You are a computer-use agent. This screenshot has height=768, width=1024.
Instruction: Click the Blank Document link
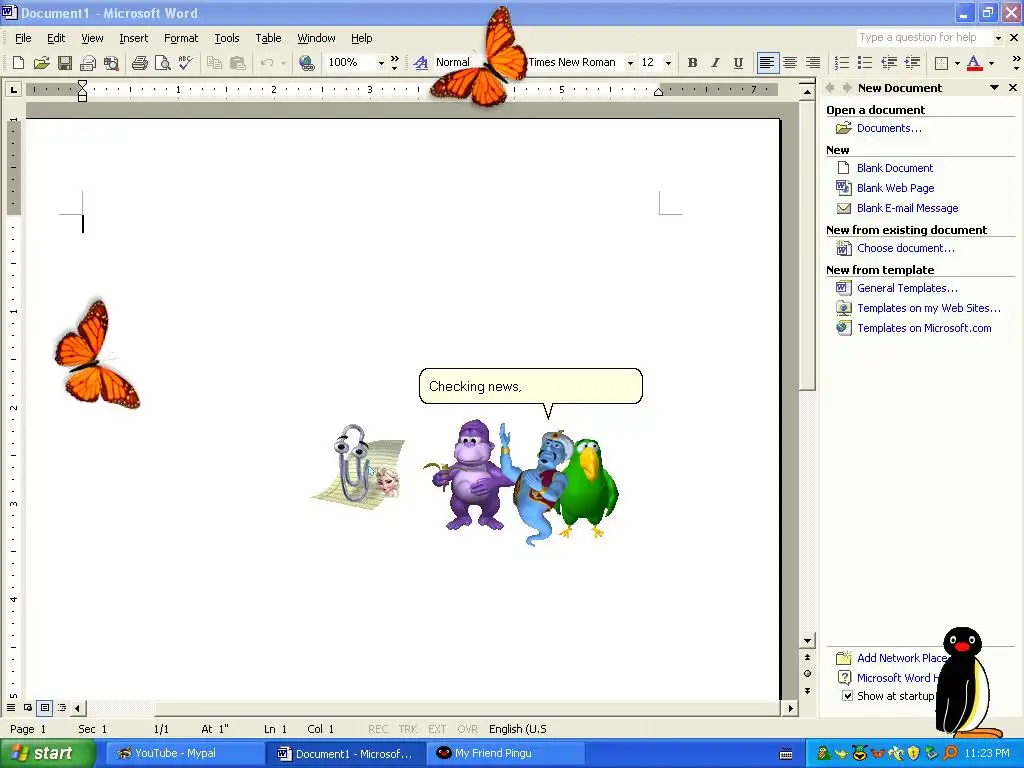pos(895,168)
